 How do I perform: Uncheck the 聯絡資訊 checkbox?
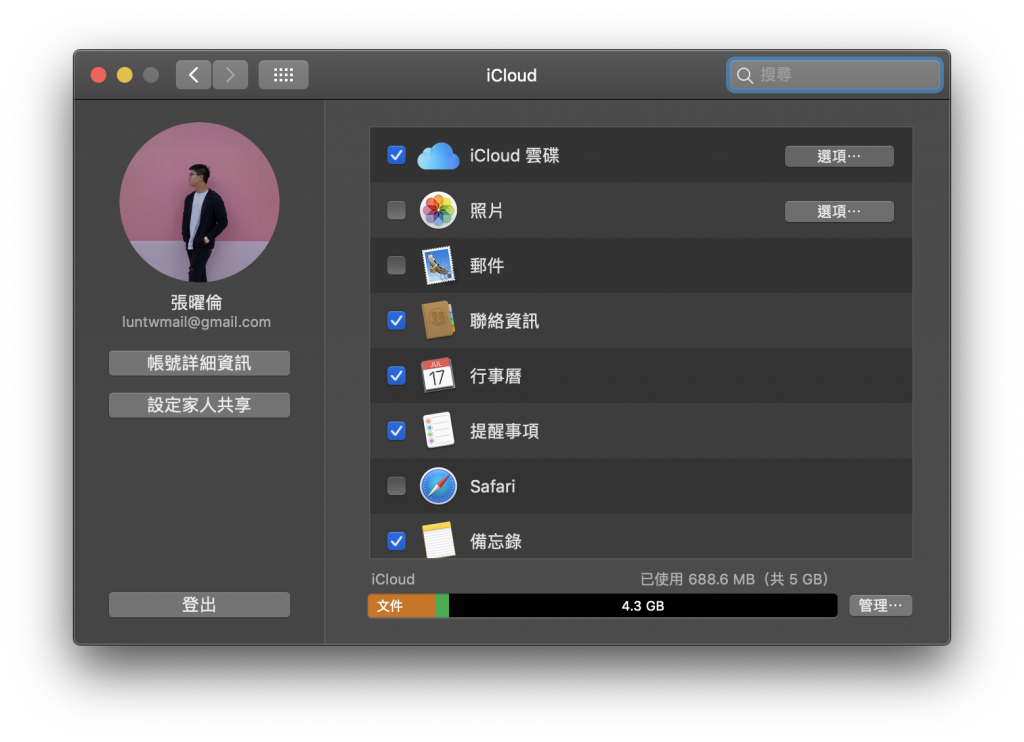(396, 321)
